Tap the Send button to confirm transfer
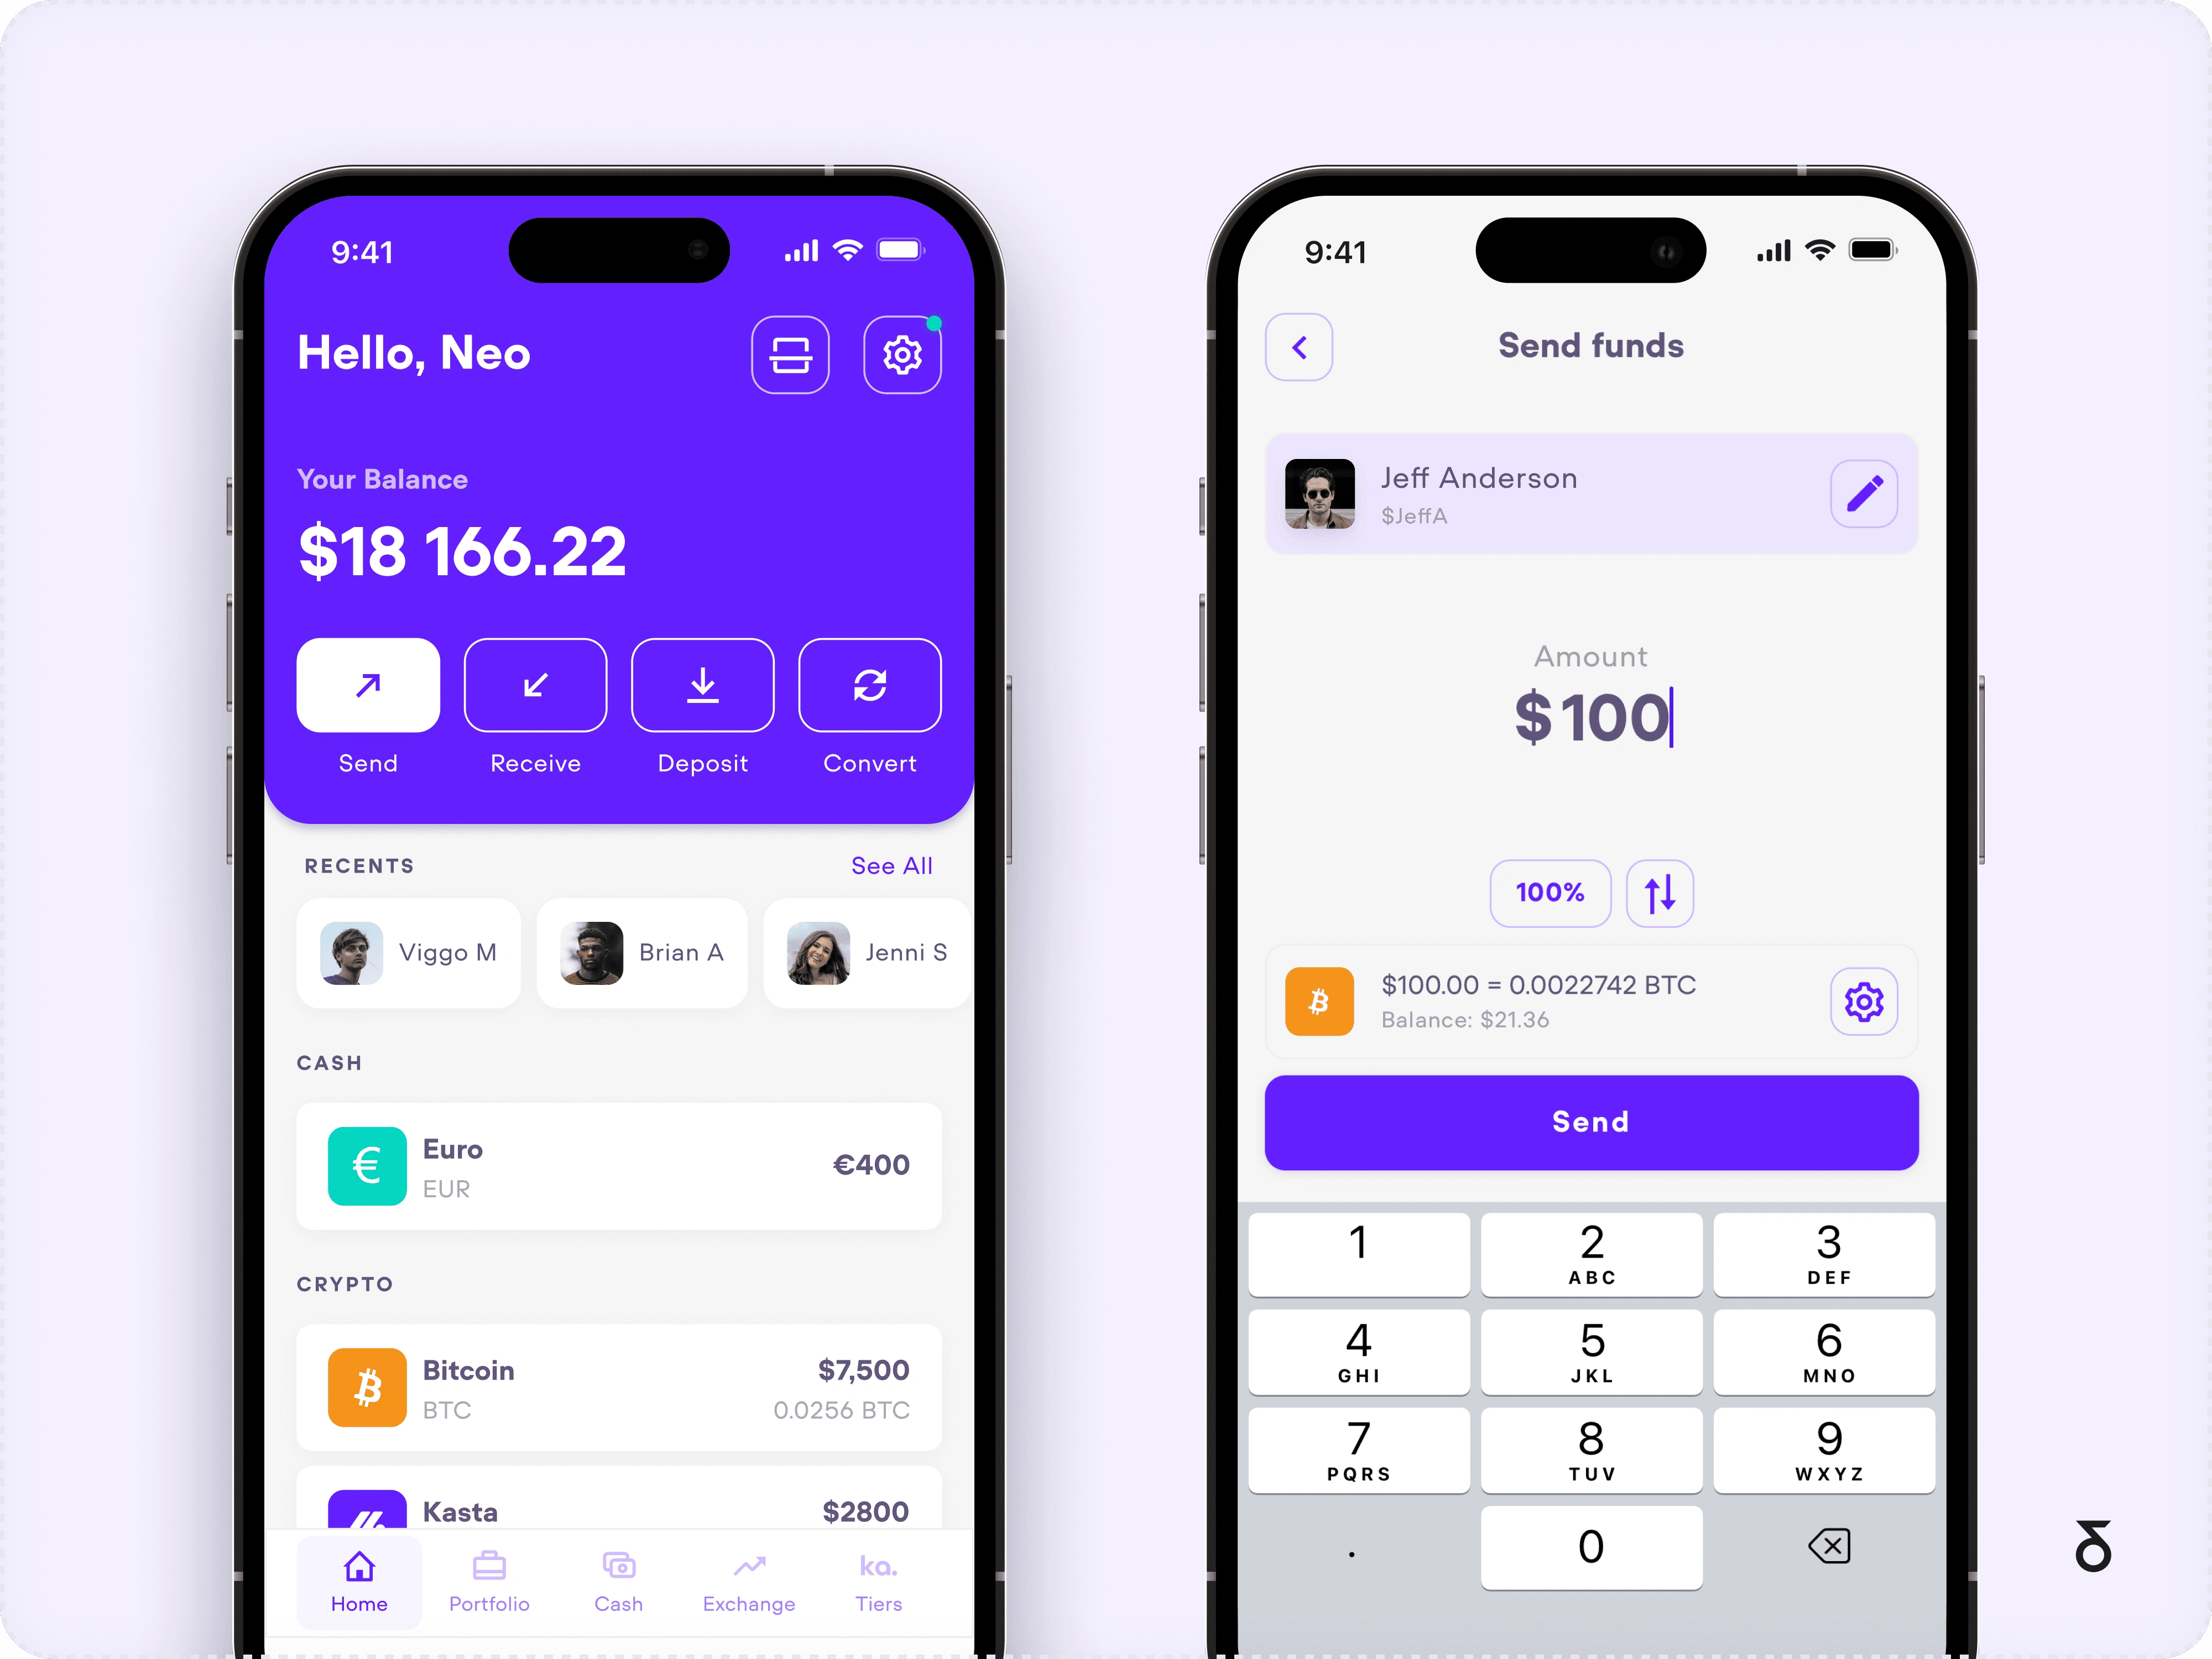The width and height of the screenshot is (2212, 1659). point(1588,1120)
